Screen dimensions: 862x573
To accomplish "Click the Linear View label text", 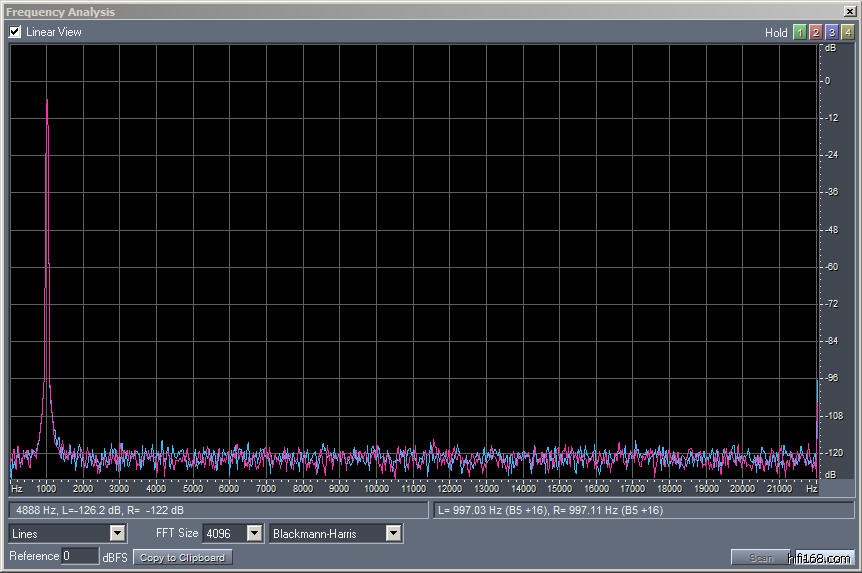I will [54, 32].
